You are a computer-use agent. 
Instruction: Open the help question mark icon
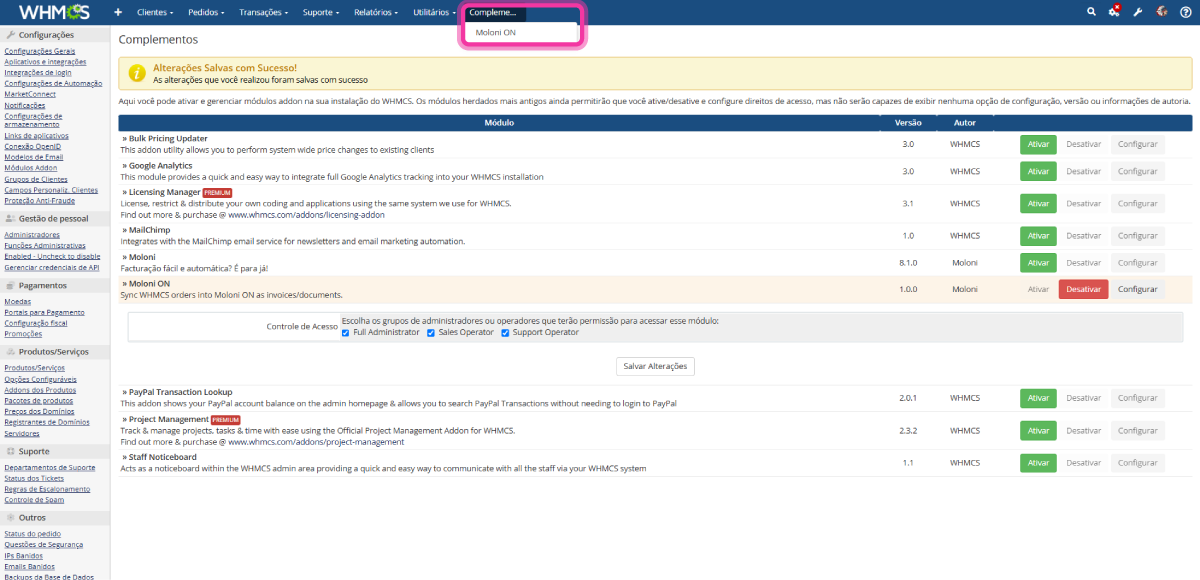coord(1185,12)
